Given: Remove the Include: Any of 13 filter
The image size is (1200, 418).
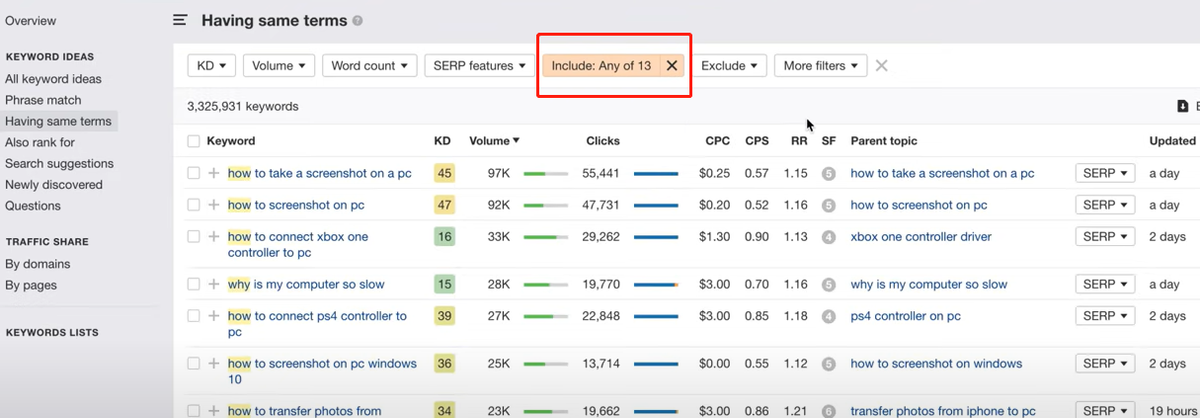Looking at the screenshot, I should click(x=672, y=66).
